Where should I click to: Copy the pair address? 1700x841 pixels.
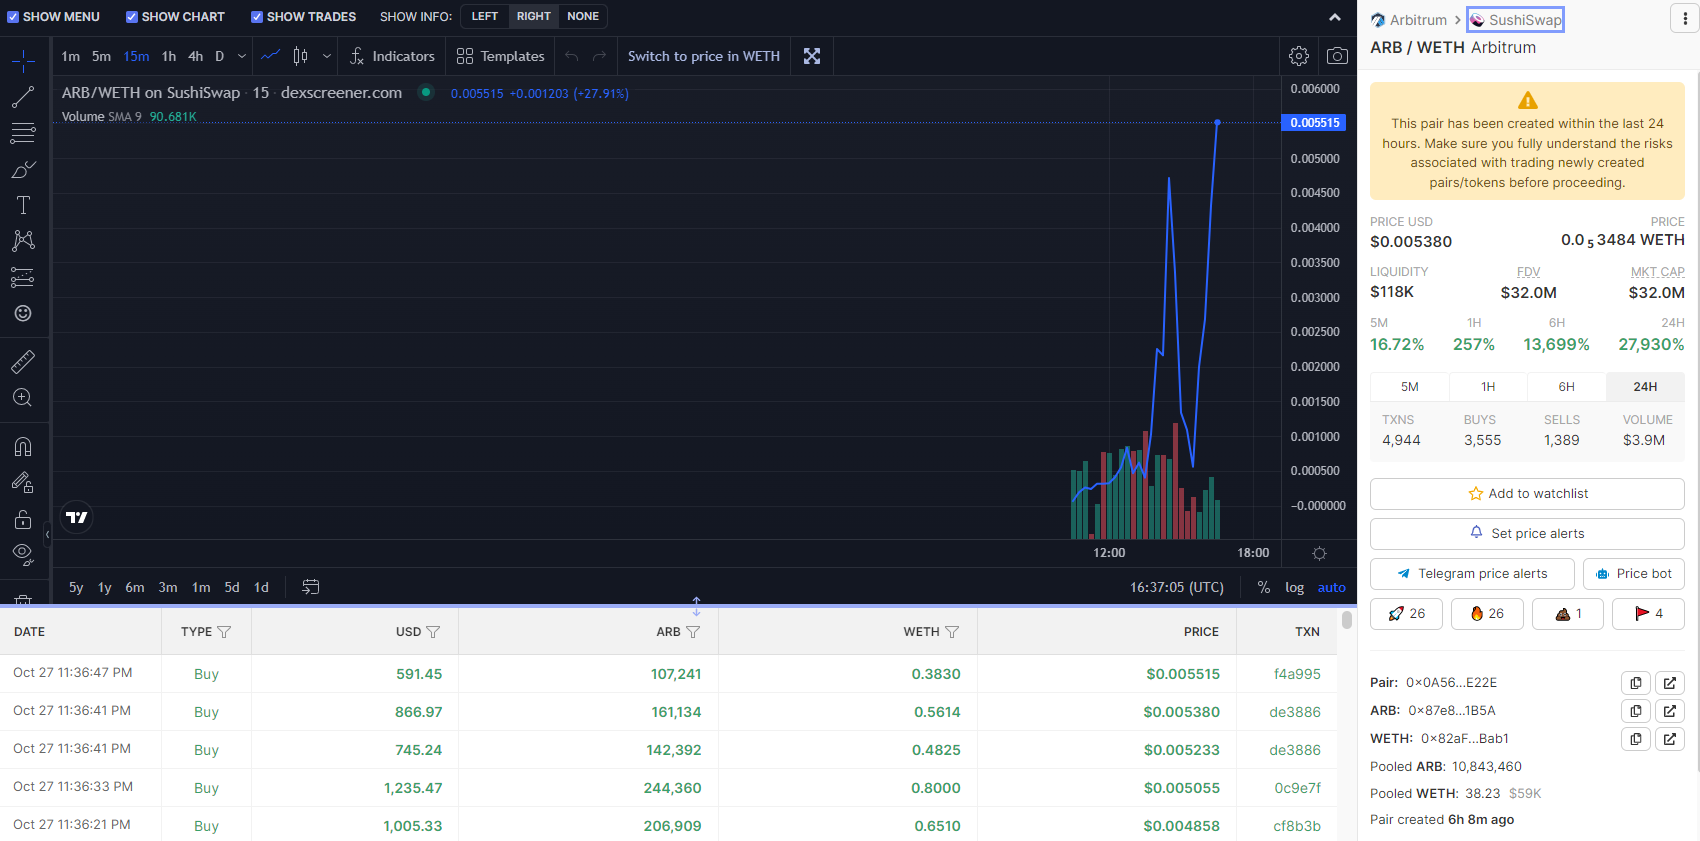(x=1636, y=683)
